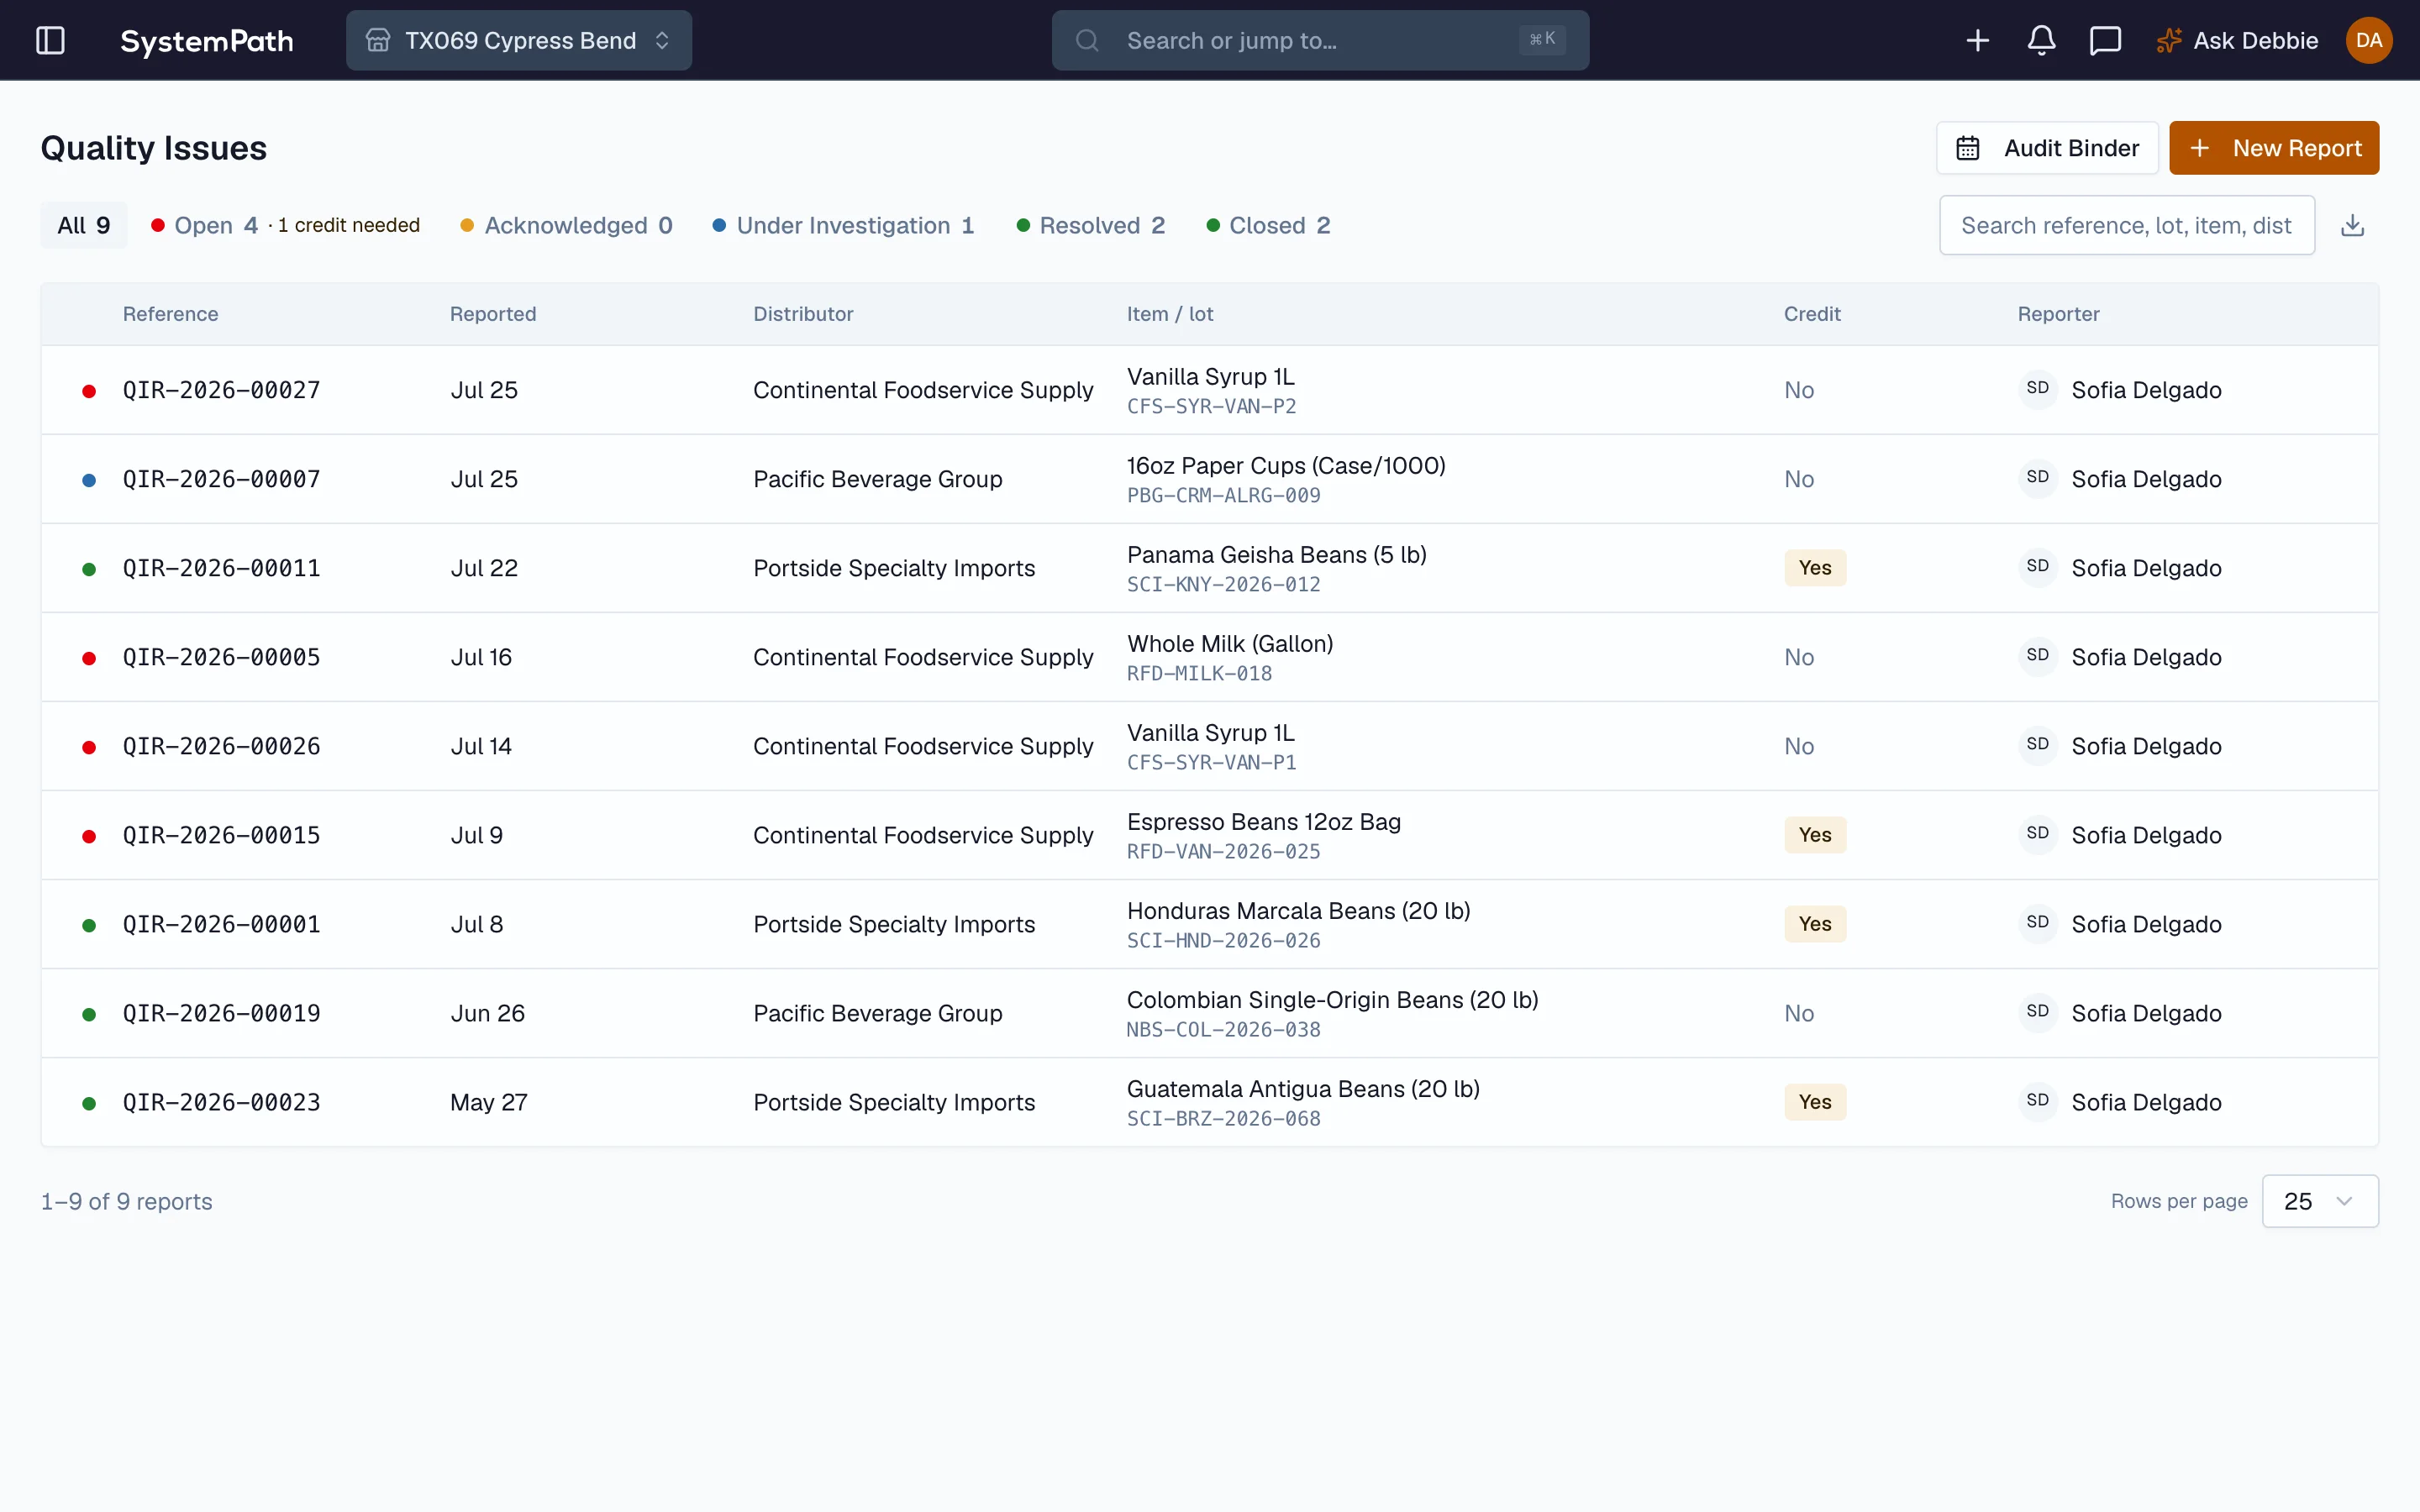This screenshot has width=2420, height=1512.
Task: Create a New Report
Action: click(2274, 148)
